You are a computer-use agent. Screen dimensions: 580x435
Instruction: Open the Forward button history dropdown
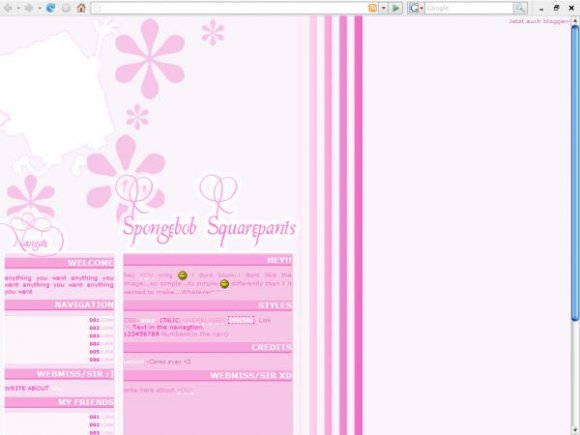[x=39, y=8]
